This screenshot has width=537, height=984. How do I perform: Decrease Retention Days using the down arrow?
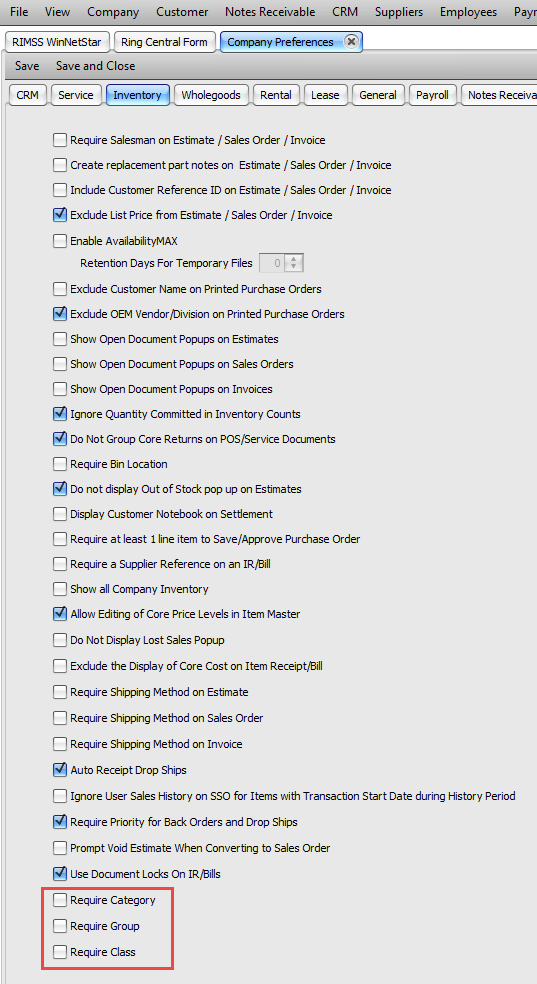pyautogui.click(x=294, y=267)
